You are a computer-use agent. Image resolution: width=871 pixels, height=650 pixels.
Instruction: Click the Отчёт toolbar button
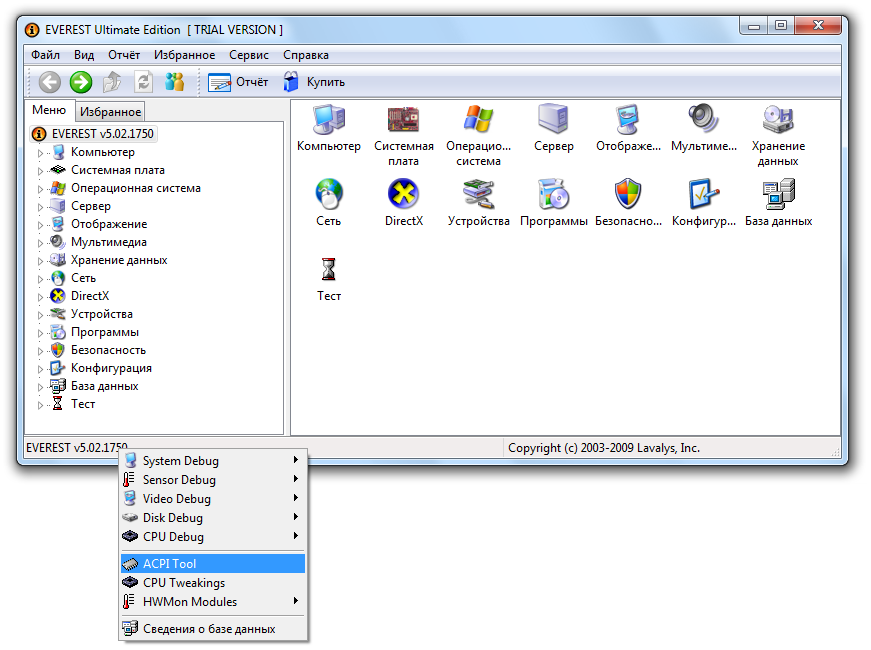239,82
